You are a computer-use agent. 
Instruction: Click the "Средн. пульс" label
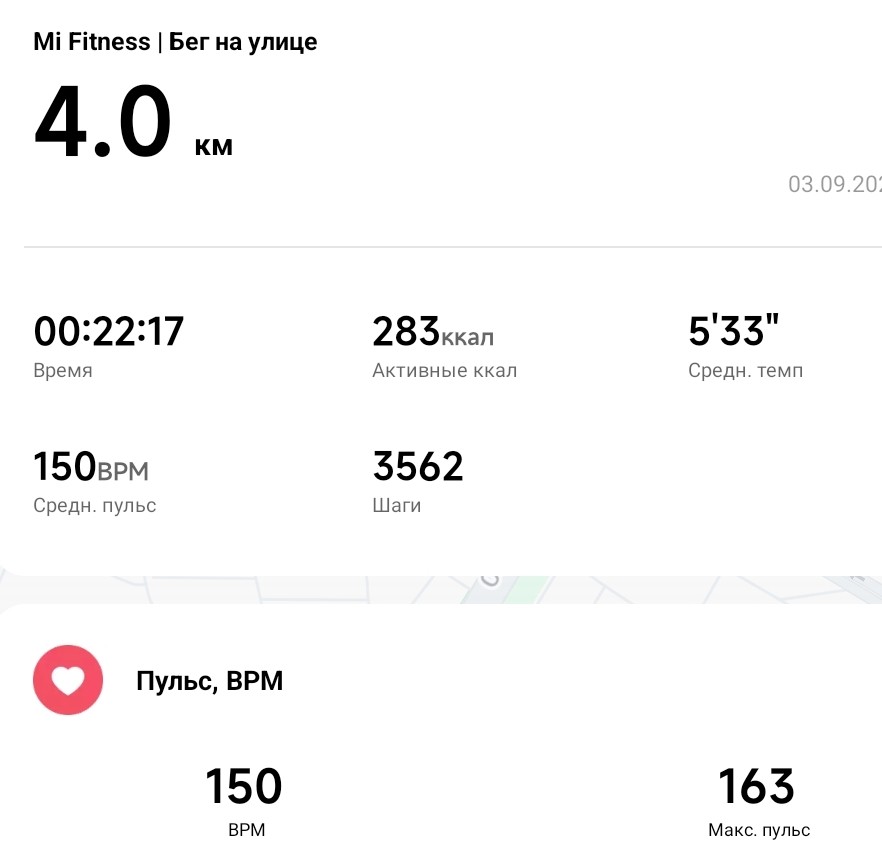tap(95, 506)
